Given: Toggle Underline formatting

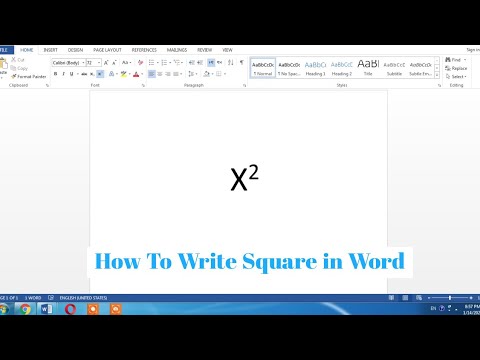Looking at the screenshot, I should 71,74.
